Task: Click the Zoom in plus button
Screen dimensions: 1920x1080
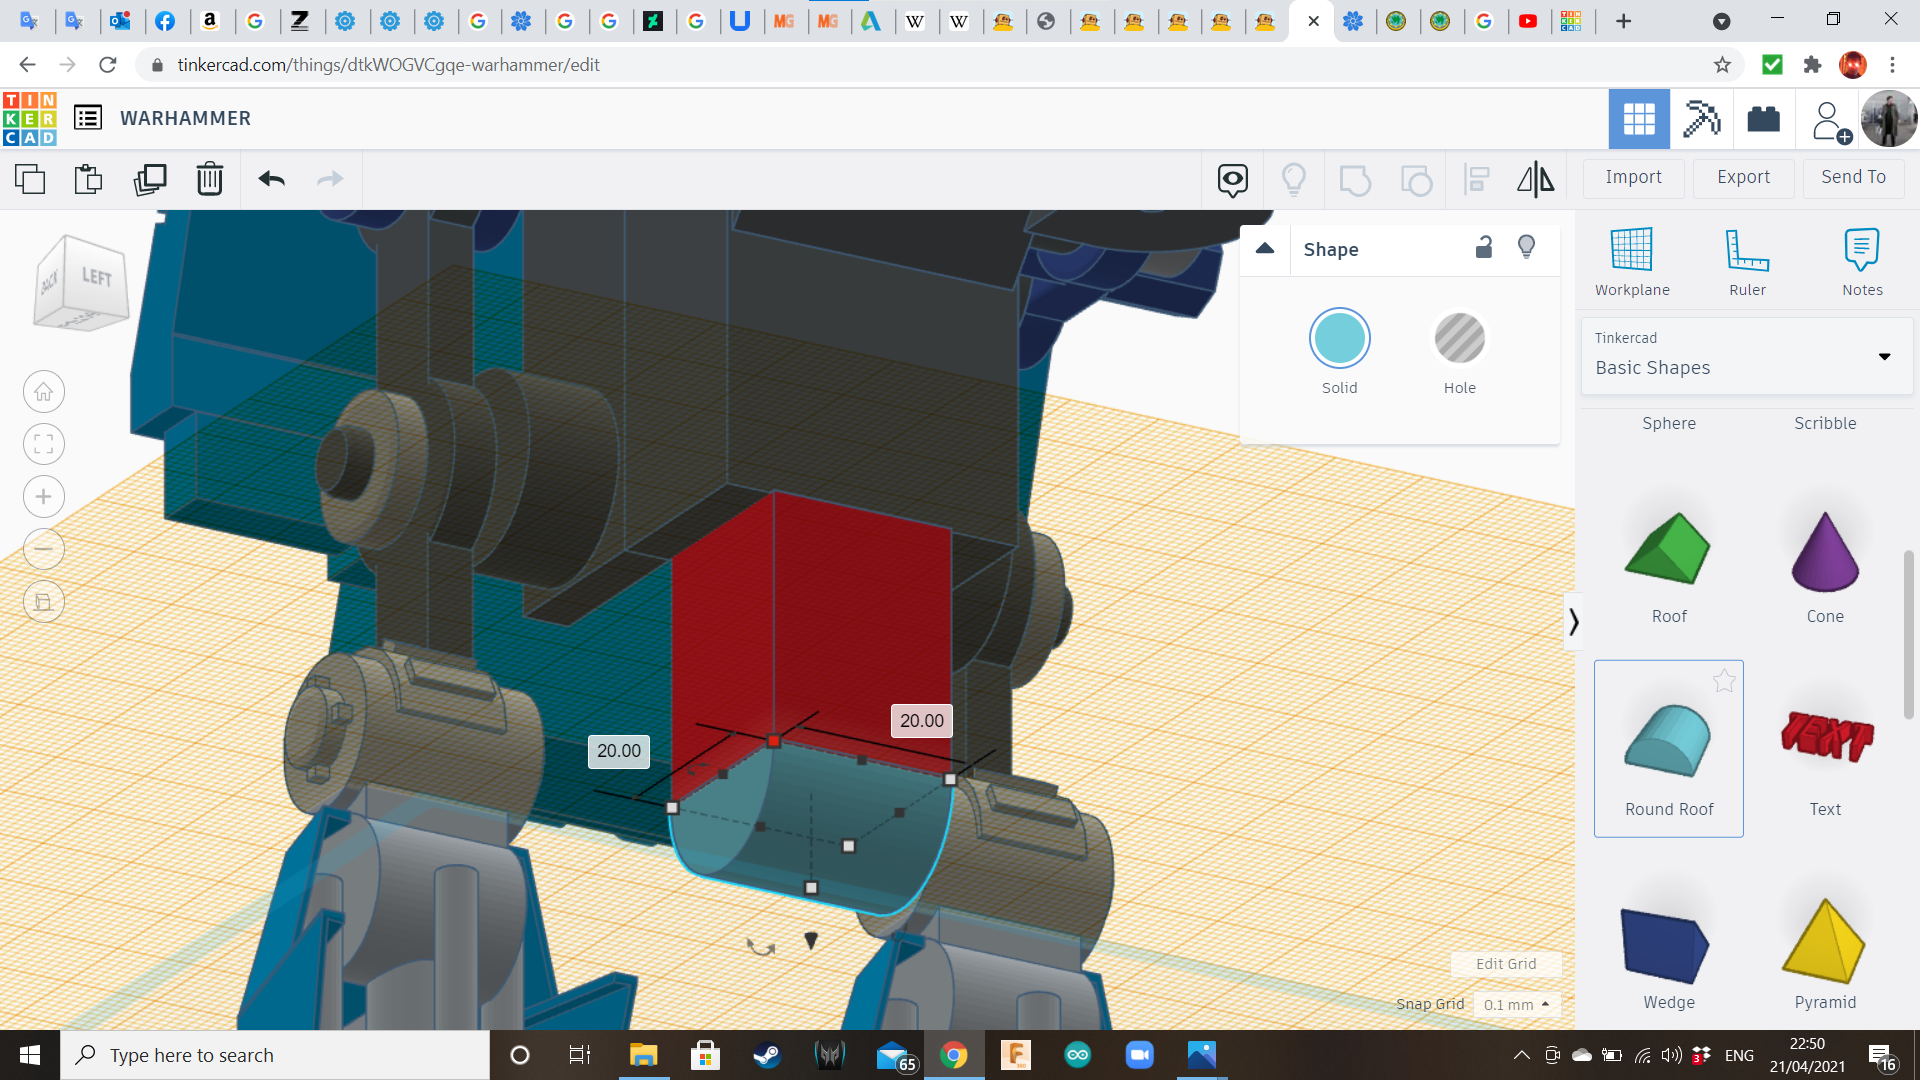Action: [x=44, y=497]
